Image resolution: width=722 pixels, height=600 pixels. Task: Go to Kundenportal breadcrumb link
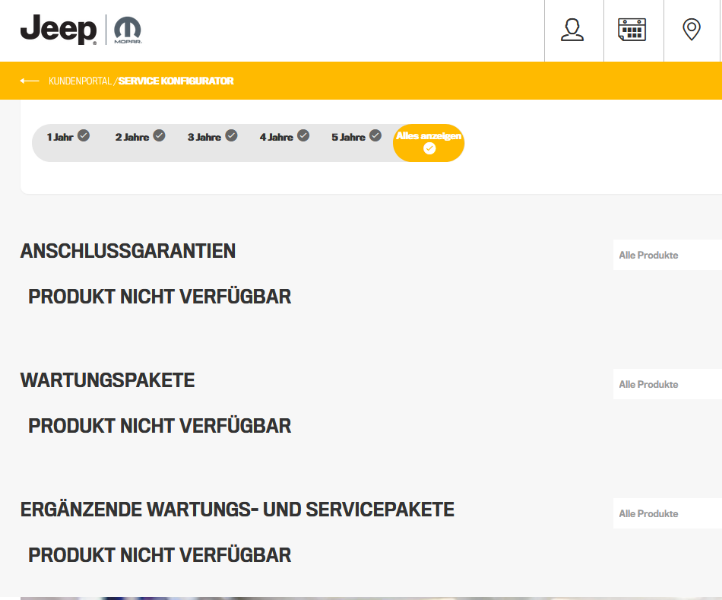[x=80, y=81]
